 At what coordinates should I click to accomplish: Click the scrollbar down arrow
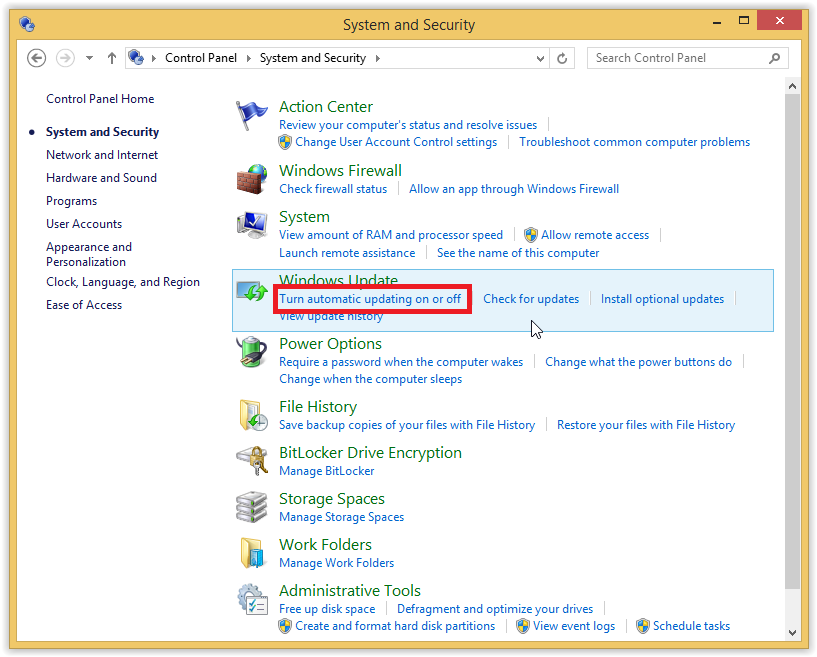tap(793, 633)
